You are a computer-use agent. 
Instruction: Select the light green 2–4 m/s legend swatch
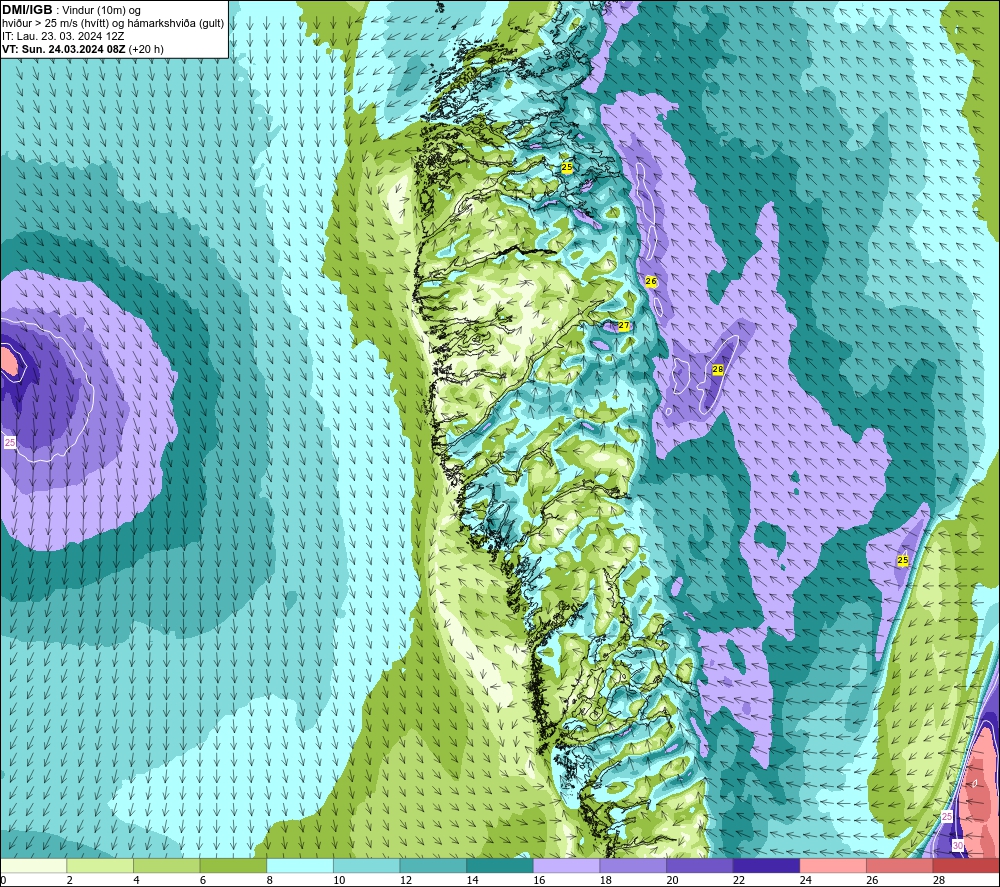point(99,865)
